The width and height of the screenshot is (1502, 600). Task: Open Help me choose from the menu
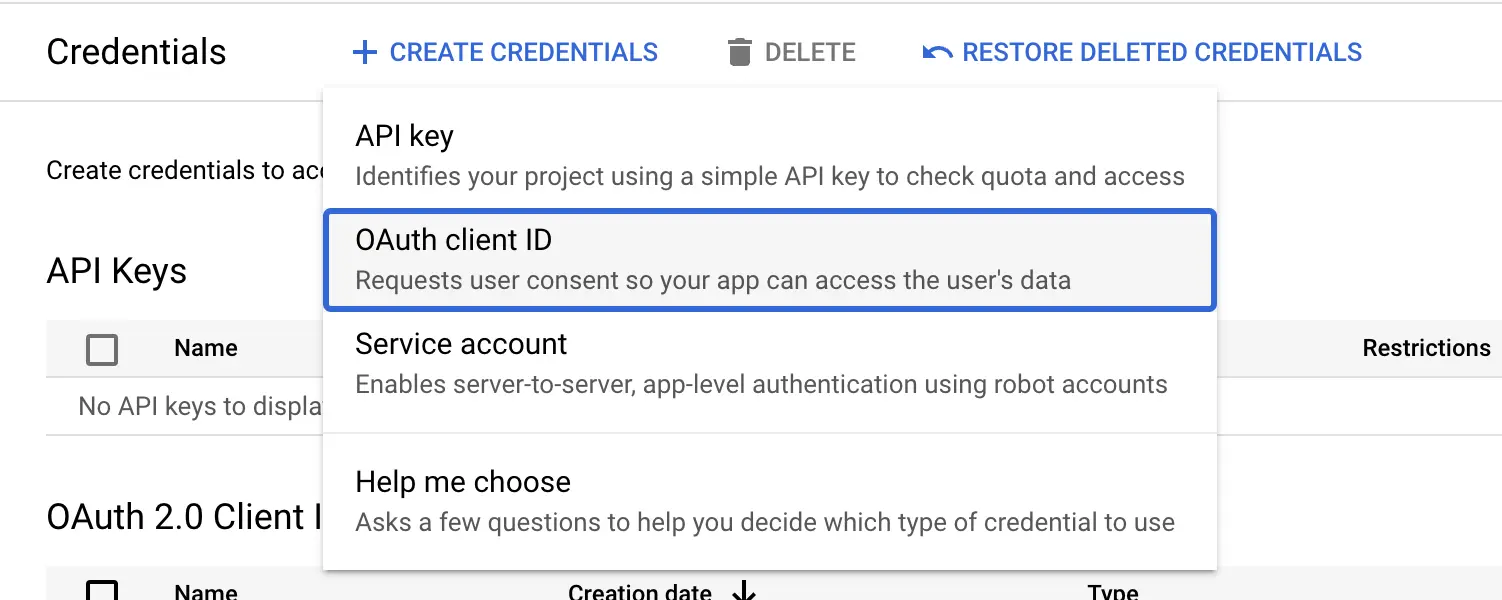pos(770,500)
